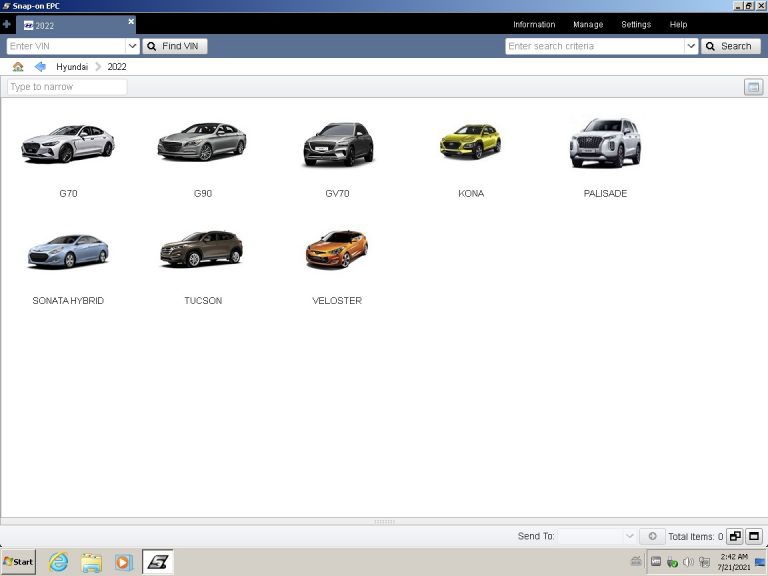768x576 pixels.
Task: Click the Home icon in breadcrumb bar
Action: [x=18, y=67]
